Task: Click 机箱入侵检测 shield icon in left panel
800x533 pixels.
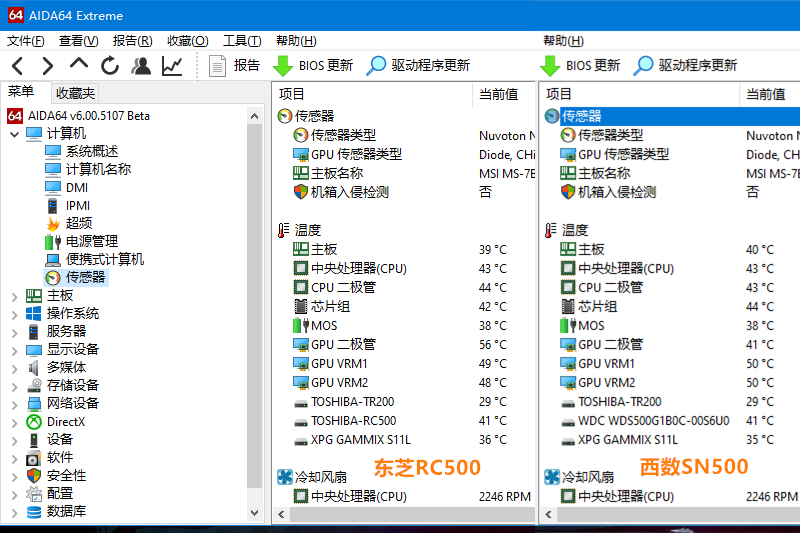Action: tap(301, 192)
